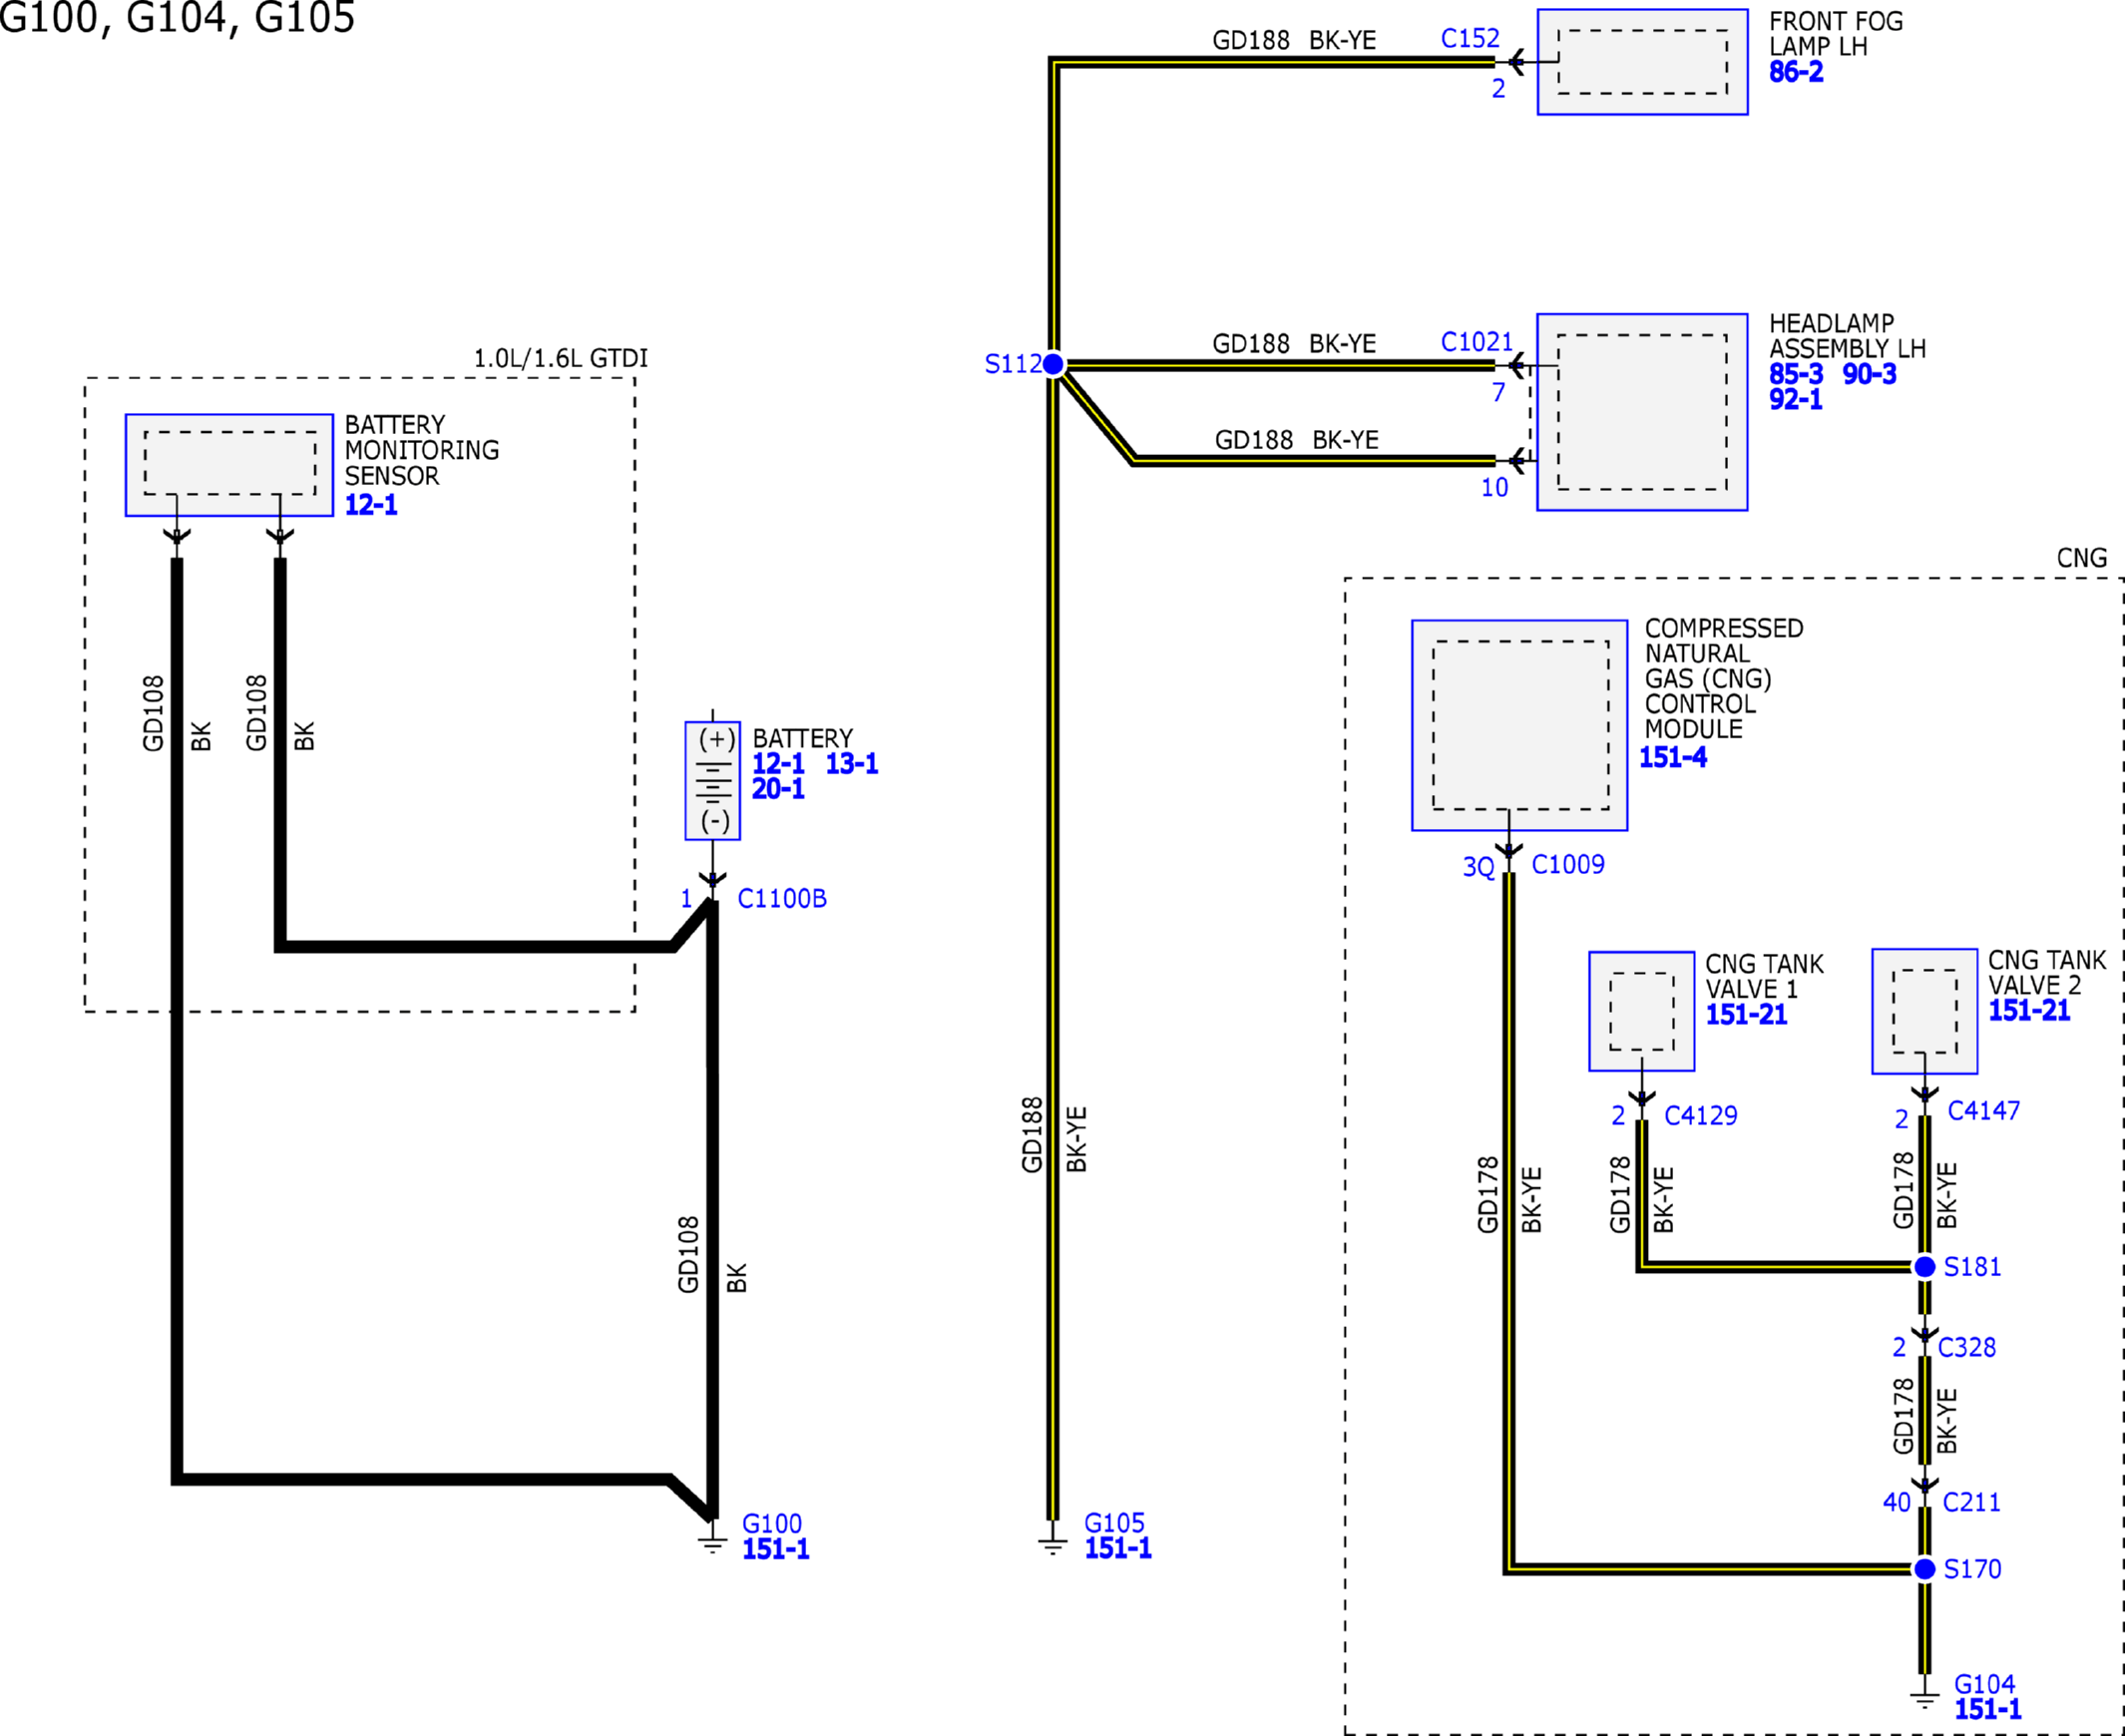Click the S181 splice dot
This screenshot has height=1736, width=2125.
[x=1924, y=1267]
